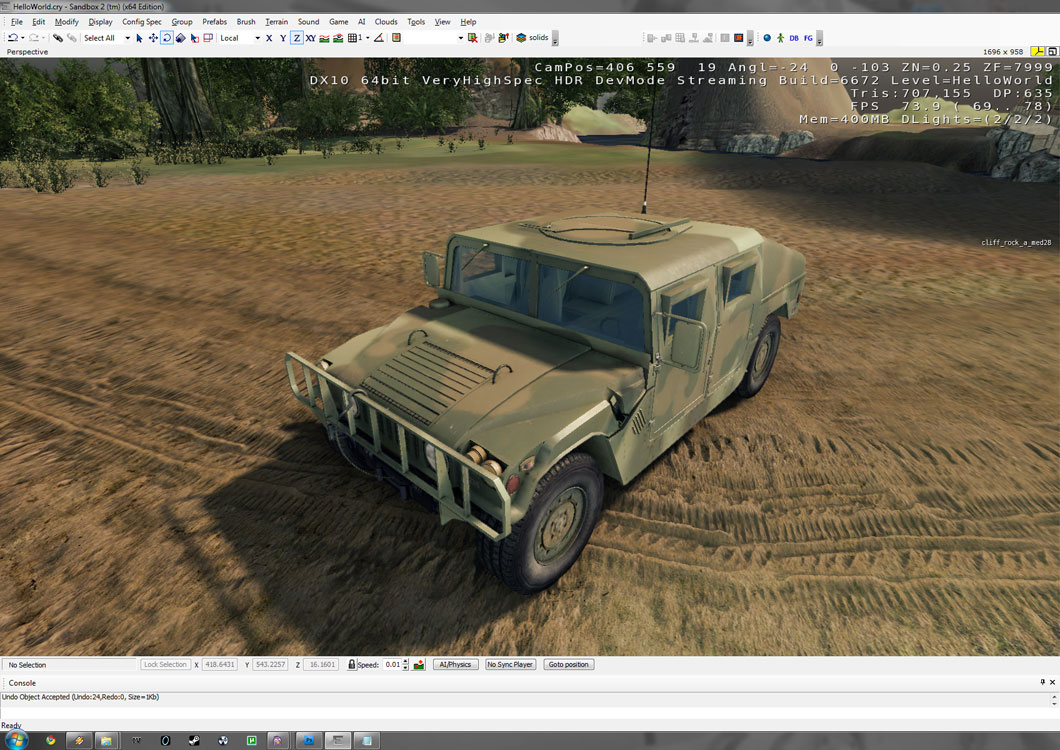This screenshot has width=1060, height=750.
Task: Enable follow terrain and snap to objects
Action: (x=338, y=38)
